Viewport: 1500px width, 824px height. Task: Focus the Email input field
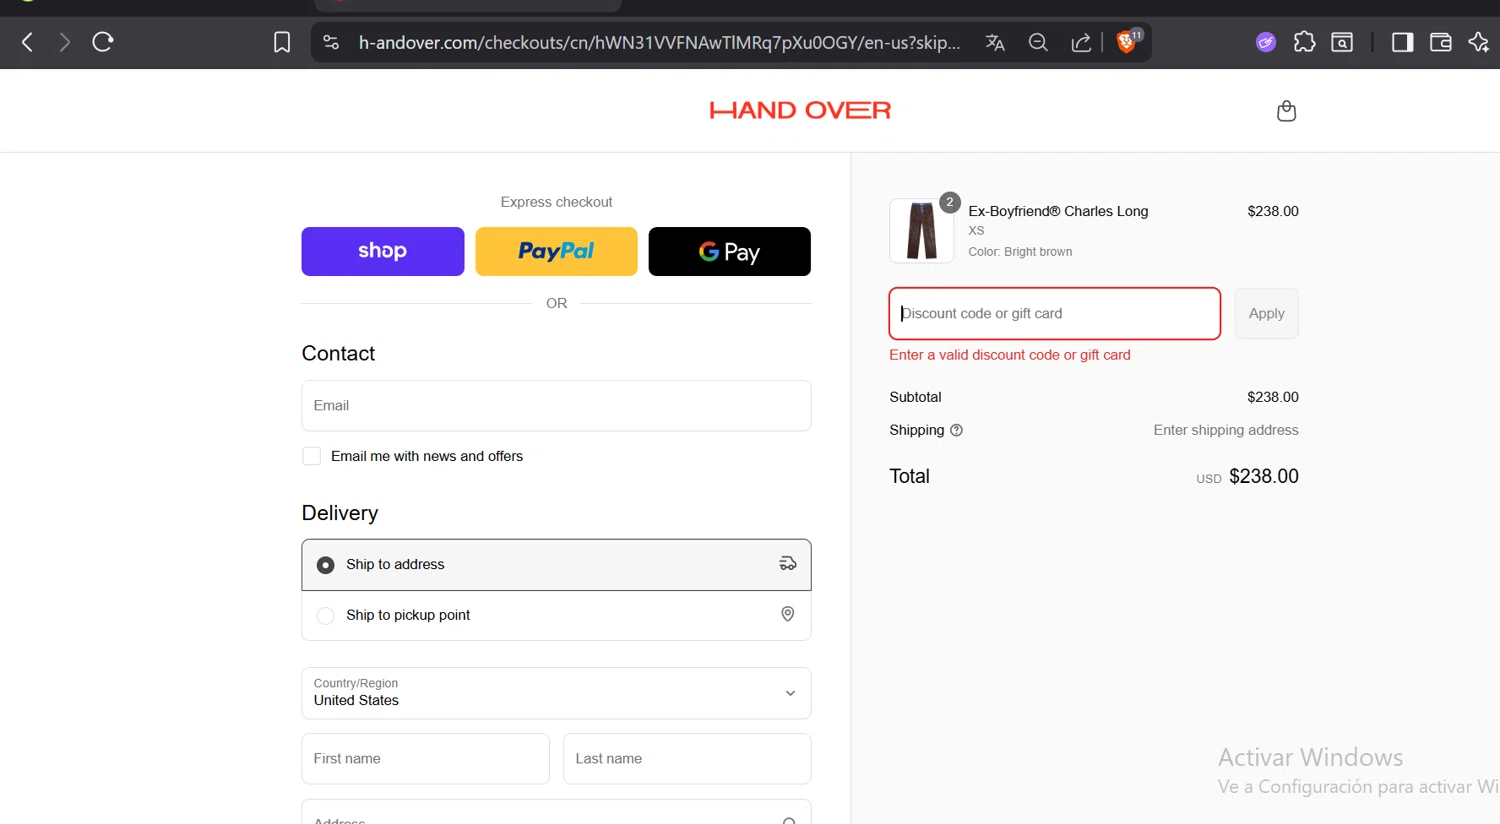pyautogui.click(x=556, y=406)
